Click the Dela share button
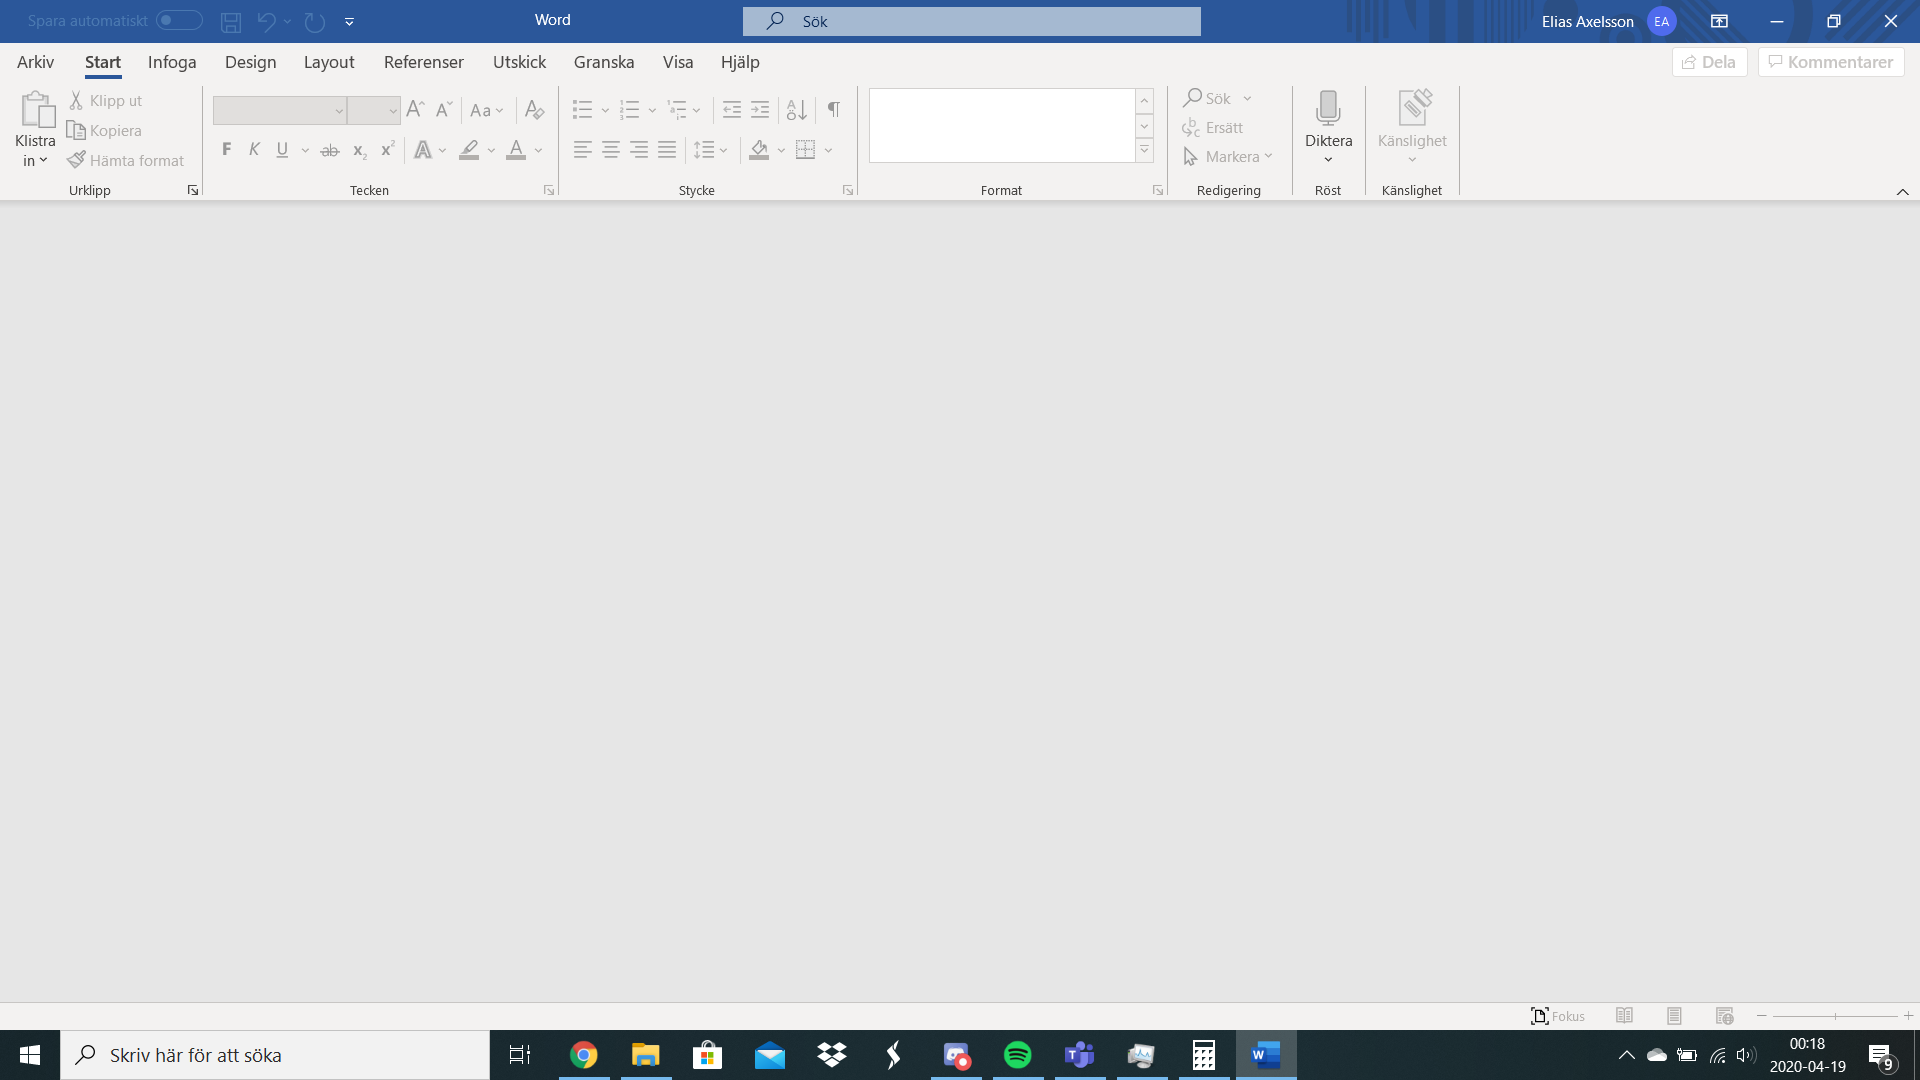 pyautogui.click(x=1709, y=62)
